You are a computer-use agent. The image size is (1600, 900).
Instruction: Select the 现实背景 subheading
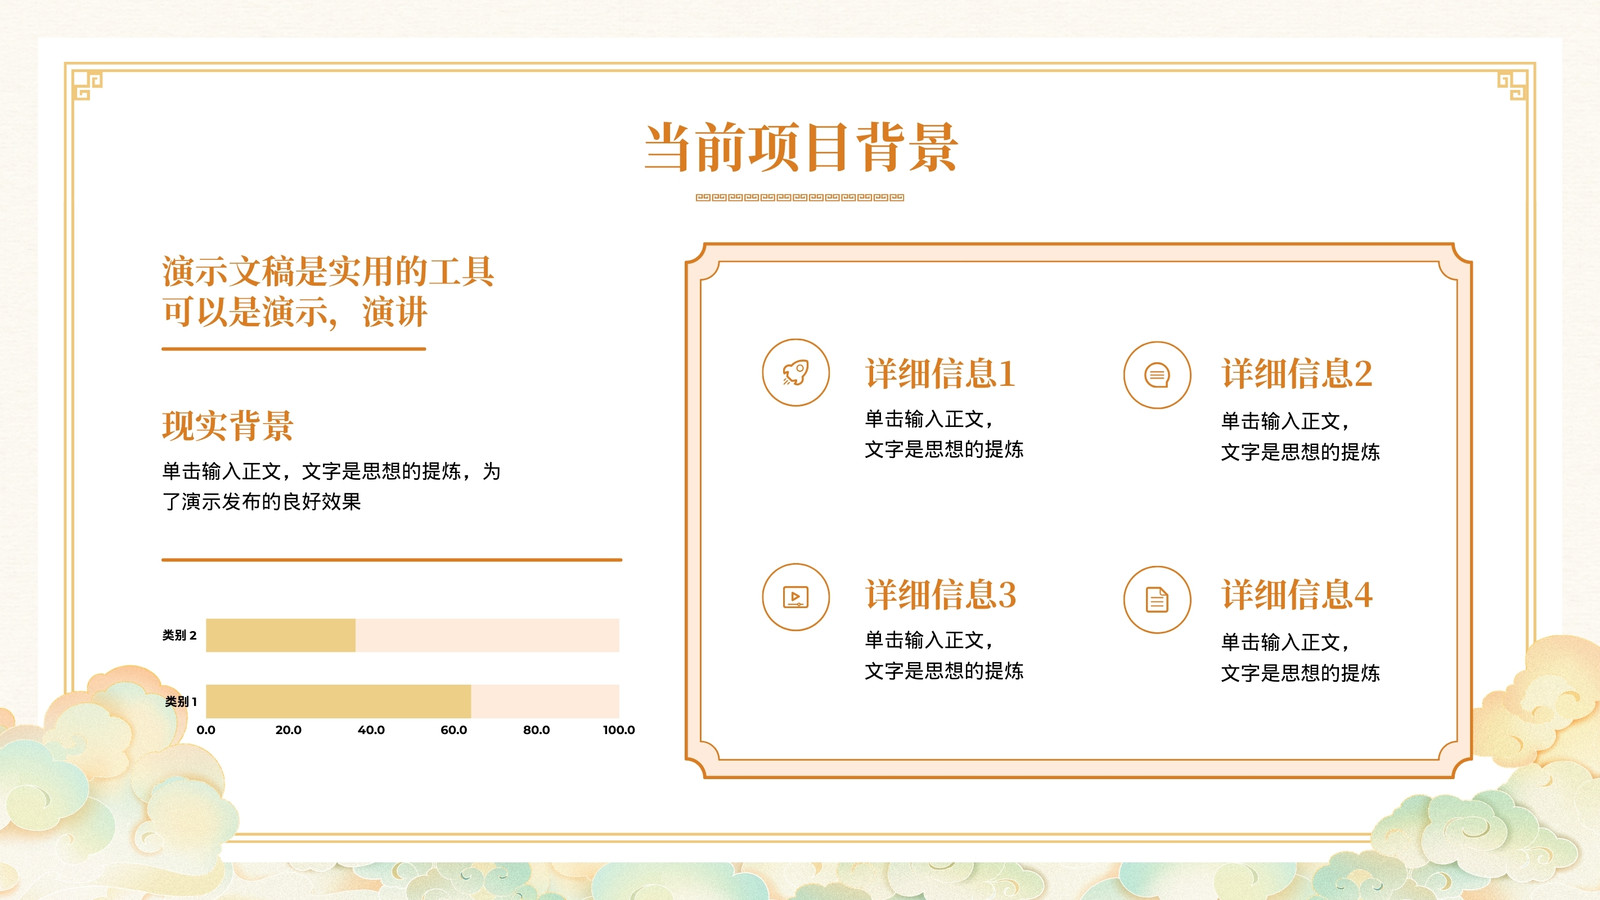coord(228,426)
